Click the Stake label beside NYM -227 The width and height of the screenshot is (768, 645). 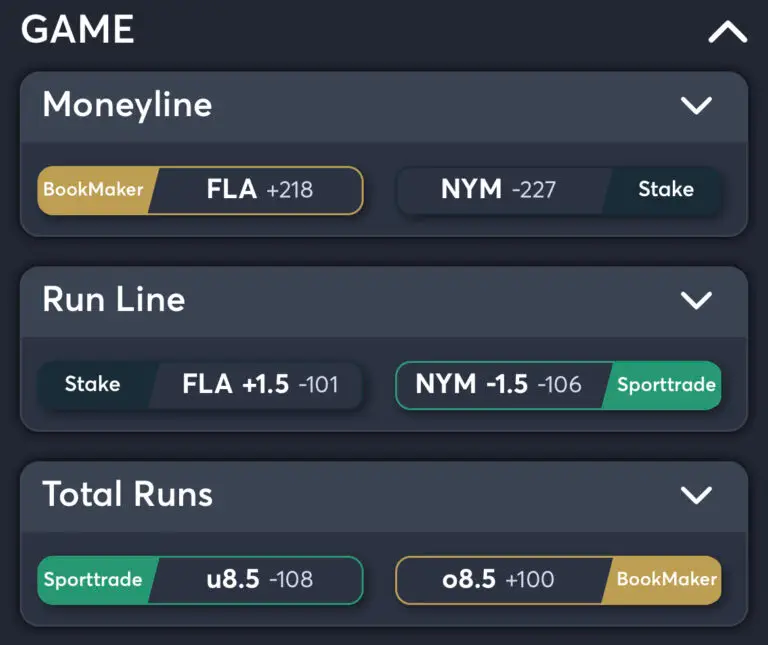pos(666,190)
